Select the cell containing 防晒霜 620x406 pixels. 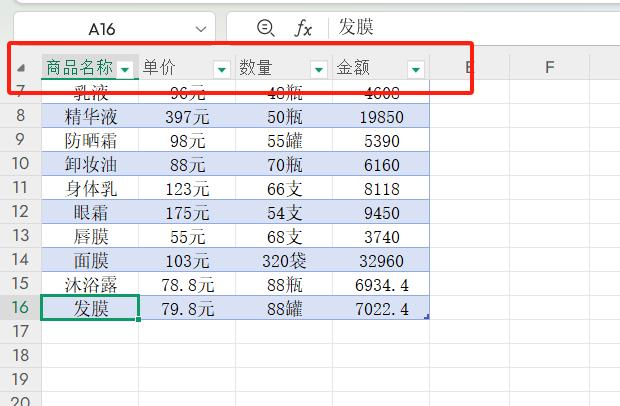pyautogui.click(x=90, y=140)
